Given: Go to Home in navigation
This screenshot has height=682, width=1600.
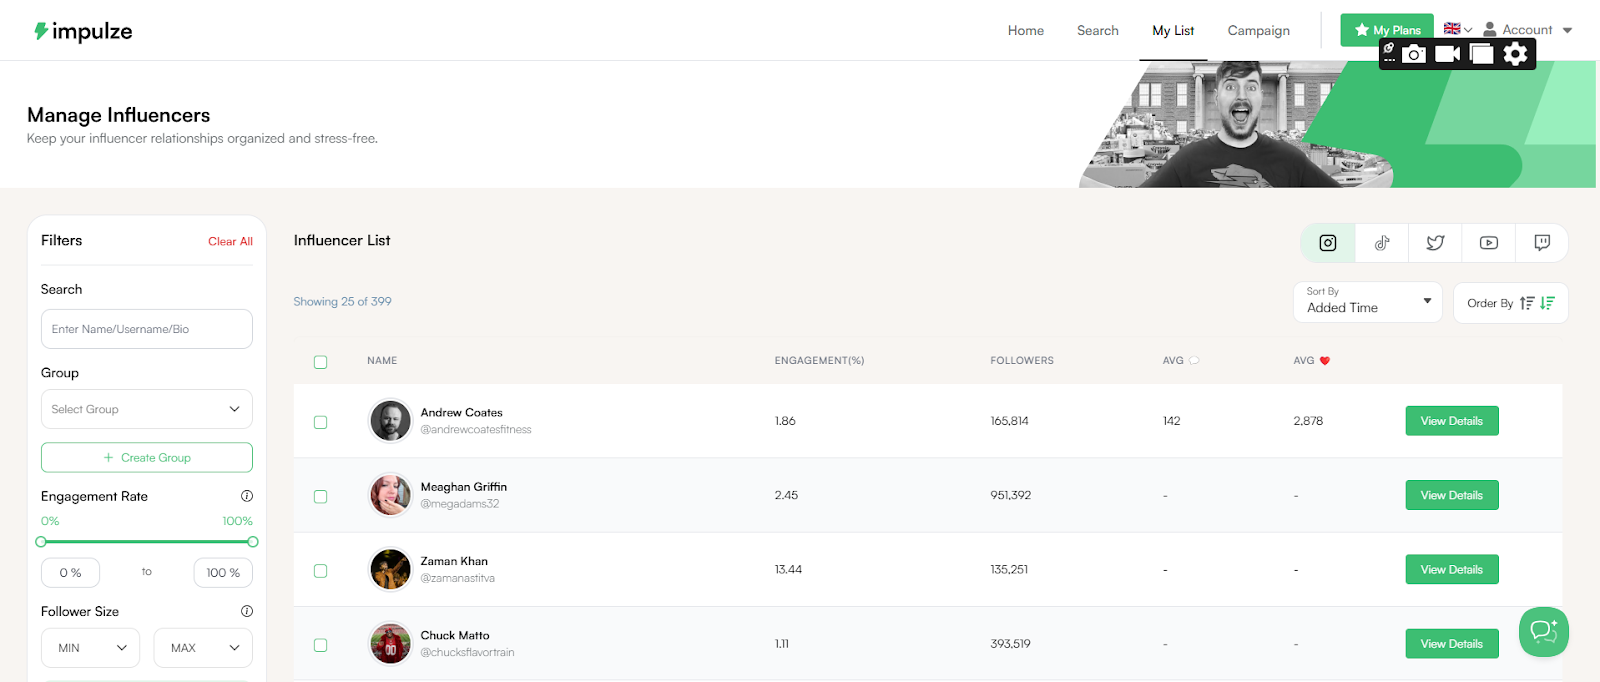Looking at the screenshot, I should click(1026, 31).
